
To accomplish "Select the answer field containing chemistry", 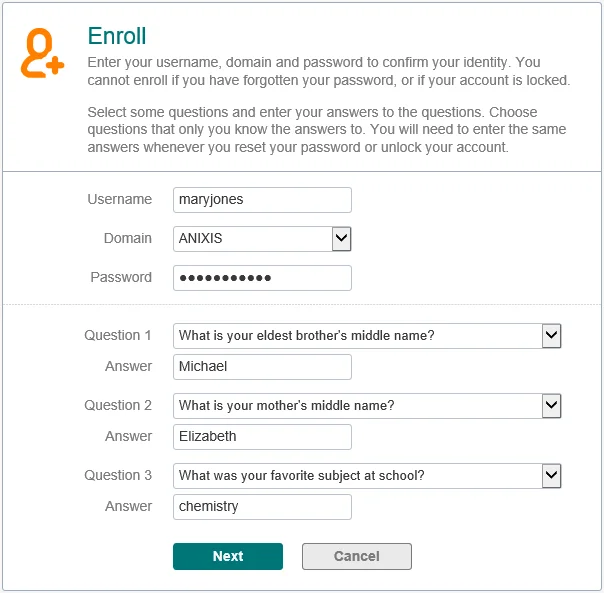I will [x=262, y=507].
